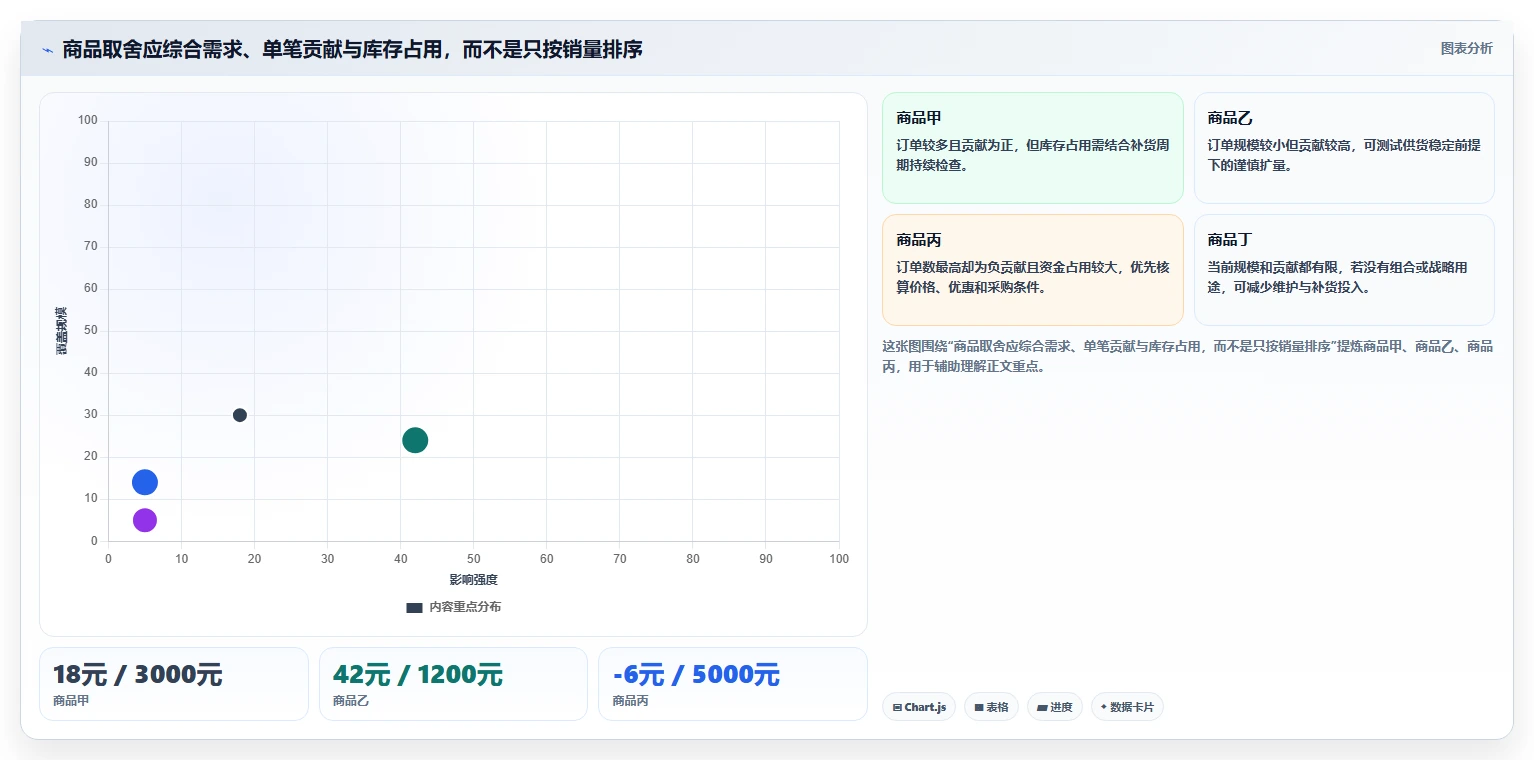Viewport: 1534px width, 760px height.
Task: Click the 覆盖规模 y-axis label
Action: pyautogui.click(x=62, y=331)
